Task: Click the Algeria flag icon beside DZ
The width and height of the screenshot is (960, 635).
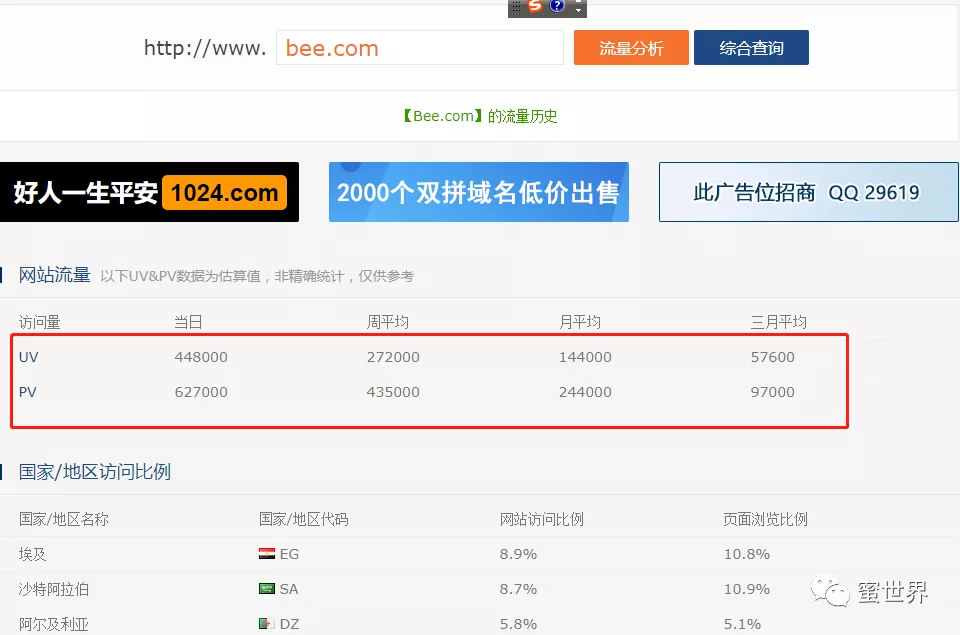Action: [266, 623]
